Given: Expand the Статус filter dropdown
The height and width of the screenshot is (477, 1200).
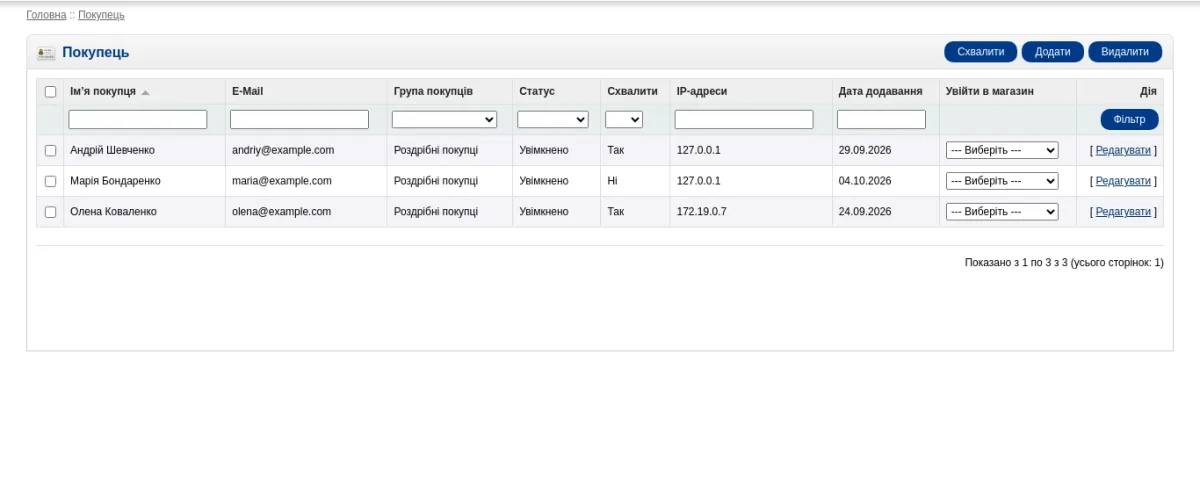Looking at the screenshot, I should pos(553,119).
